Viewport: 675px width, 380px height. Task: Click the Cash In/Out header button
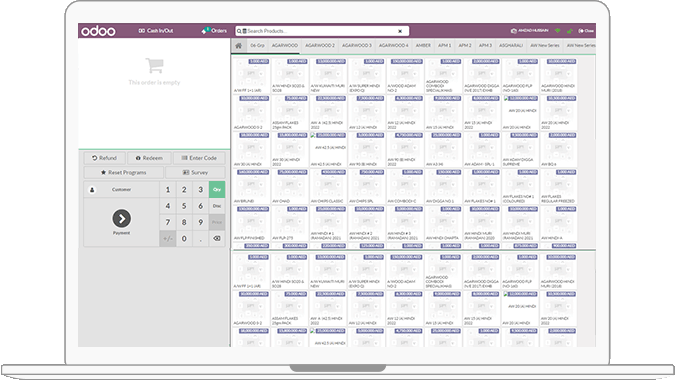[x=155, y=31]
